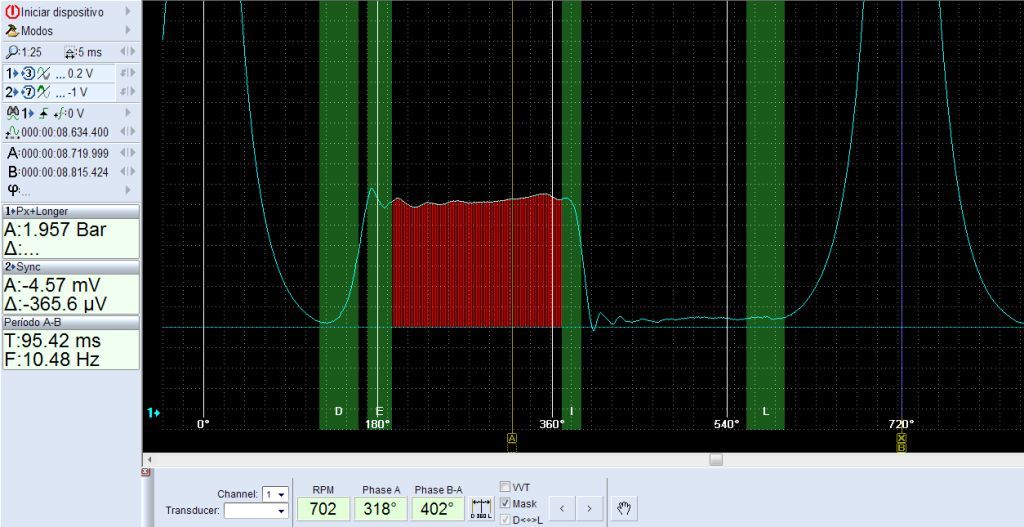Click the next cycle arrow button
Image resolution: width=1024 pixels, height=527 pixels.
tap(589, 509)
